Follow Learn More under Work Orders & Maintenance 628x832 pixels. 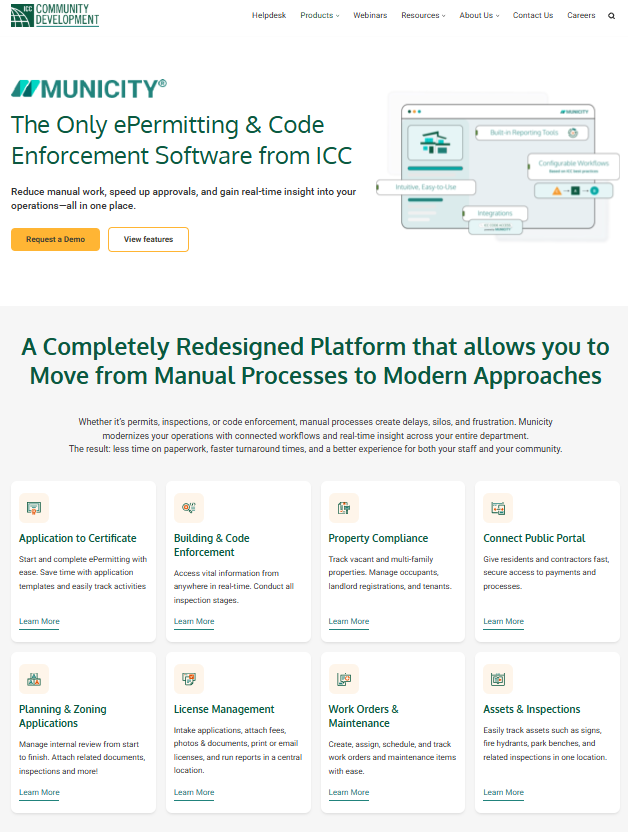click(348, 792)
